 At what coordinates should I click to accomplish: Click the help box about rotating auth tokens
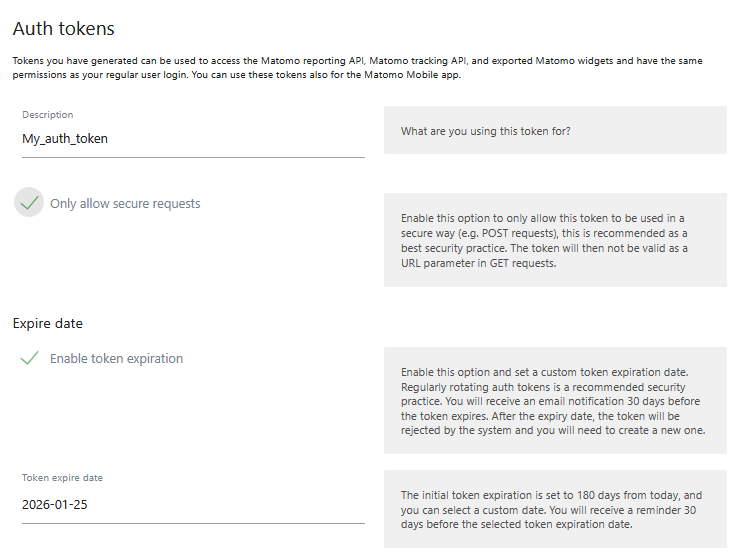click(555, 401)
